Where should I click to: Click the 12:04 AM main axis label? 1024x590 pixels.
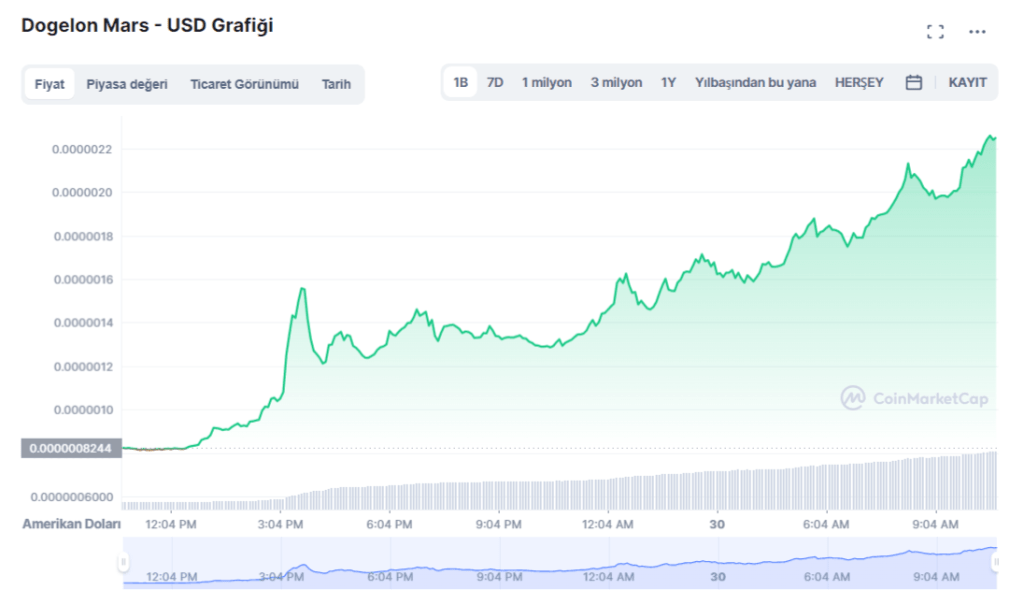(607, 525)
